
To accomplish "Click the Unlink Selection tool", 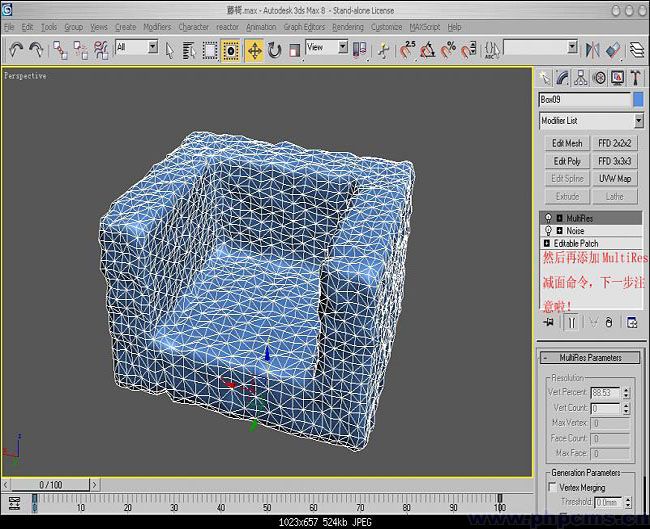I will 80,50.
